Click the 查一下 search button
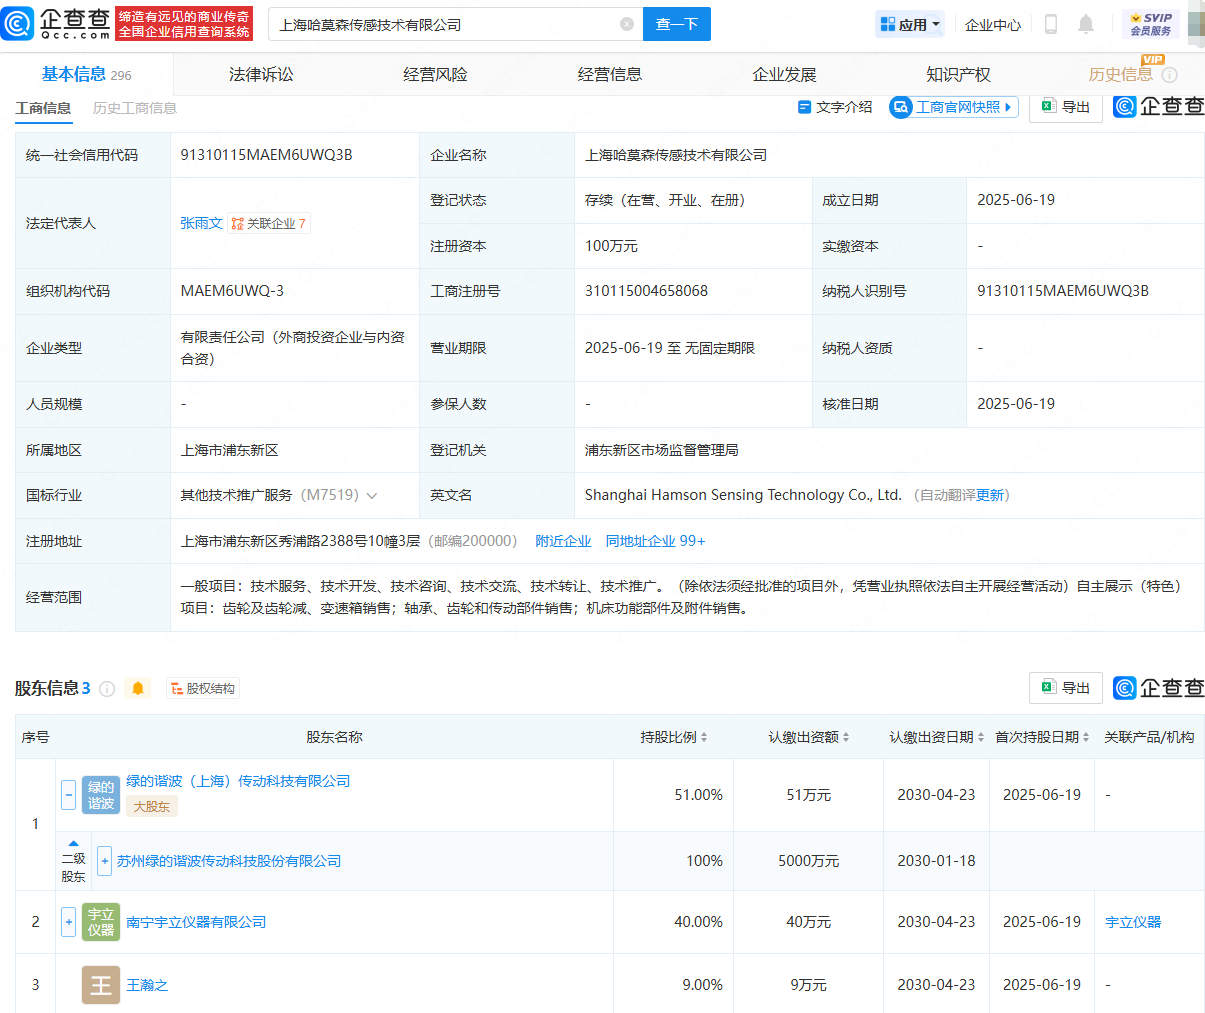This screenshot has height=1013, width=1205. [x=677, y=24]
